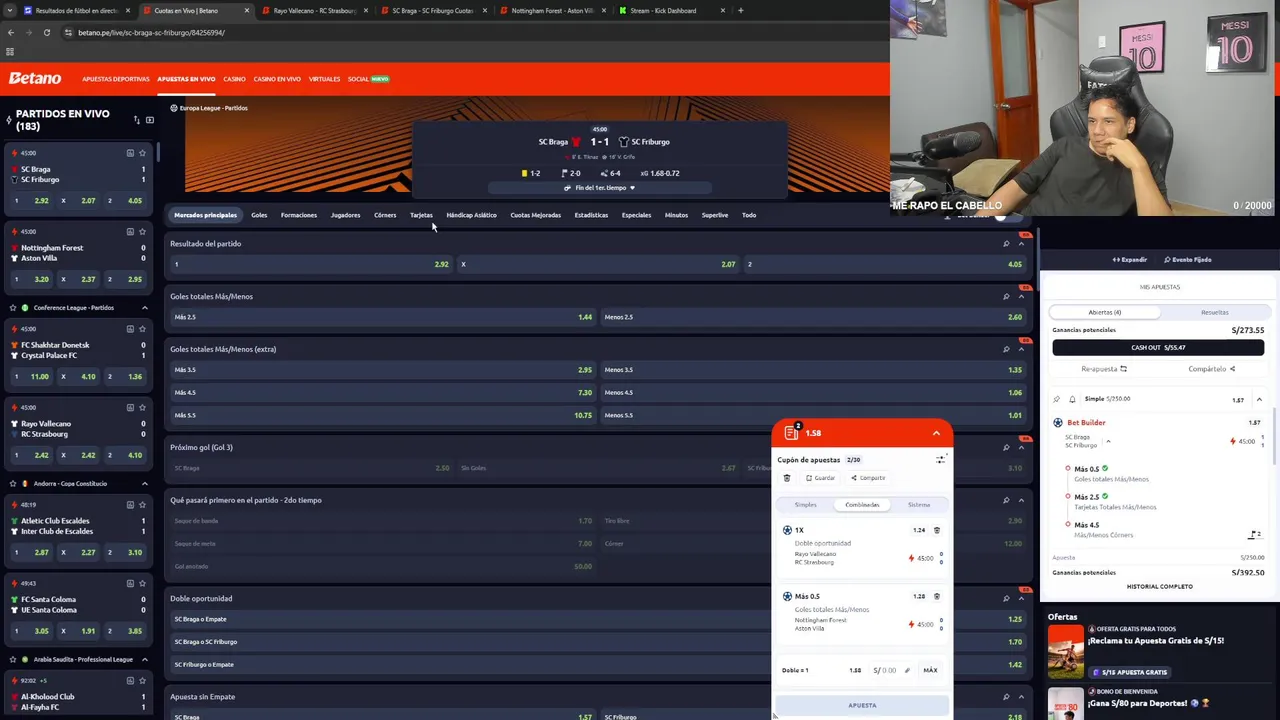Click the browser address bar

click(470, 32)
